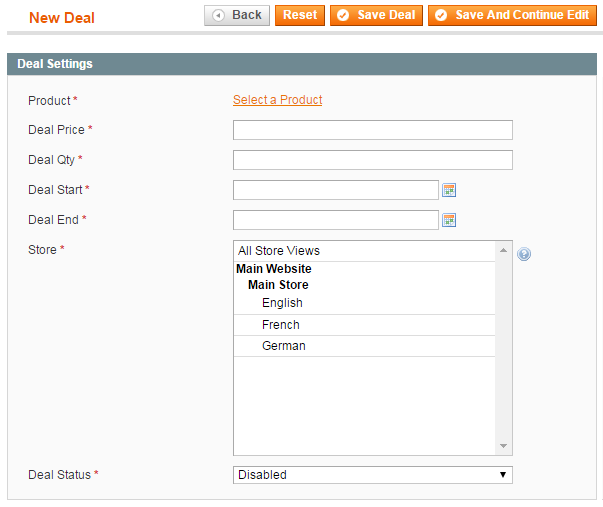The height and width of the screenshot is (507, 603).
Task: Click the Store list scroll-down arrow
Action: point(503,446)
